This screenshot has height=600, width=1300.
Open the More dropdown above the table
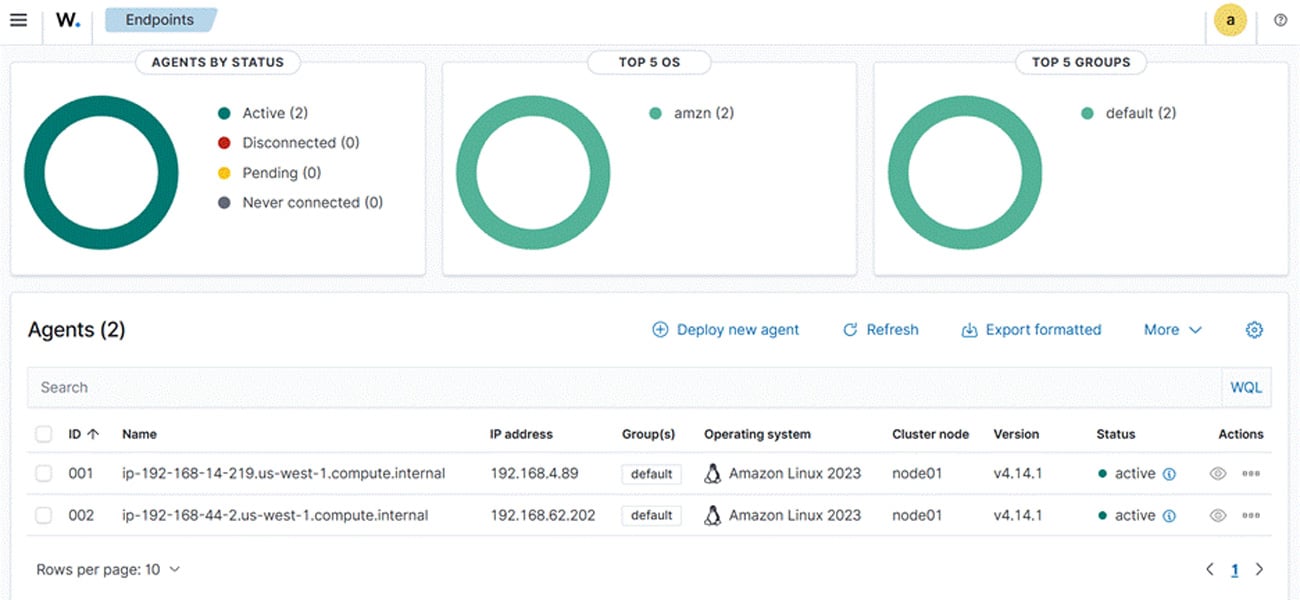click(x=1172, y=329)
